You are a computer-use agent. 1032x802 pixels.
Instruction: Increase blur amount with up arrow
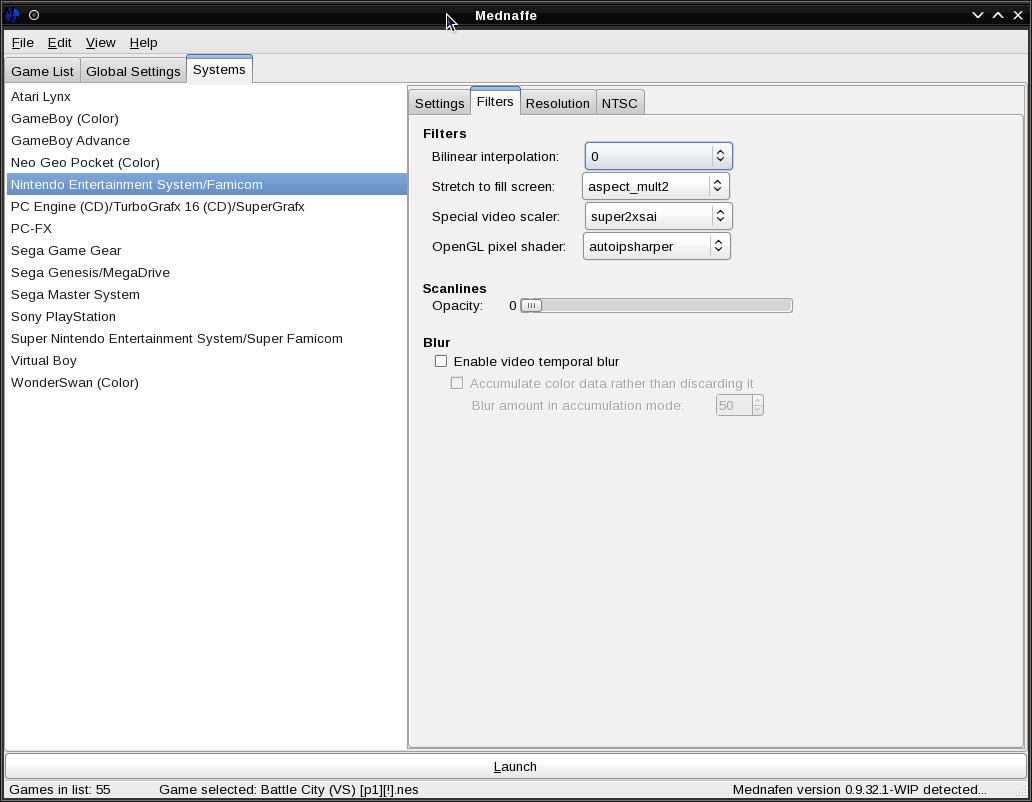tap(758, 400)
